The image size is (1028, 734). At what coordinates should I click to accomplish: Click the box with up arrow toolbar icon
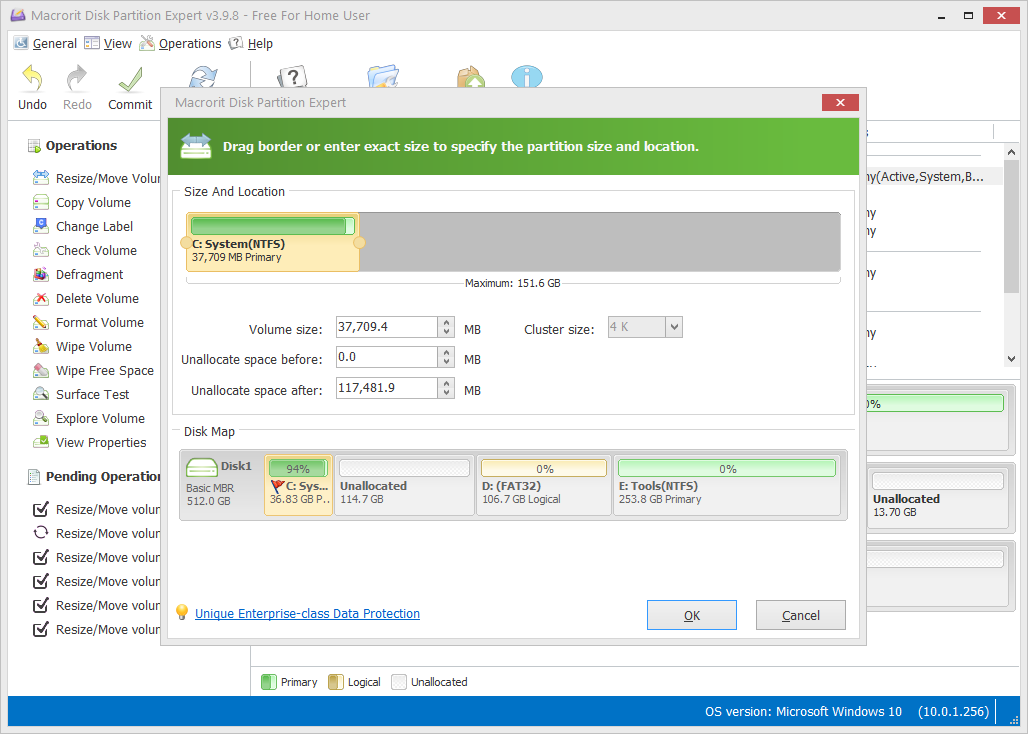tap(471, 77)
